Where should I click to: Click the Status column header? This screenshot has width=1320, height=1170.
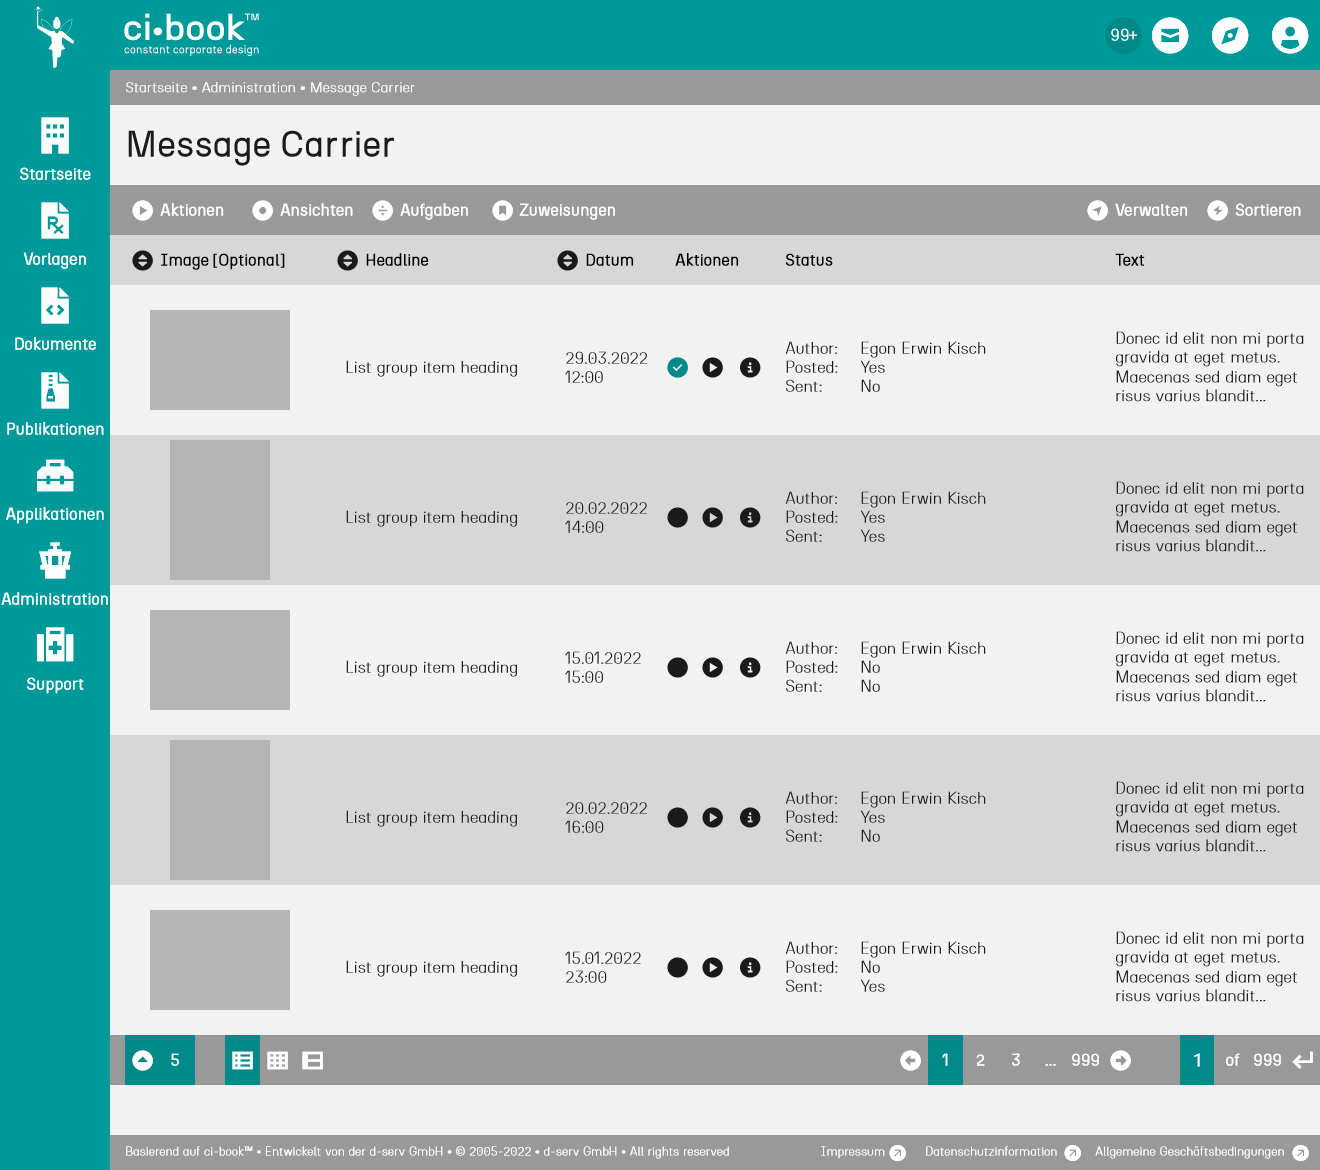(x=808, y=260)
